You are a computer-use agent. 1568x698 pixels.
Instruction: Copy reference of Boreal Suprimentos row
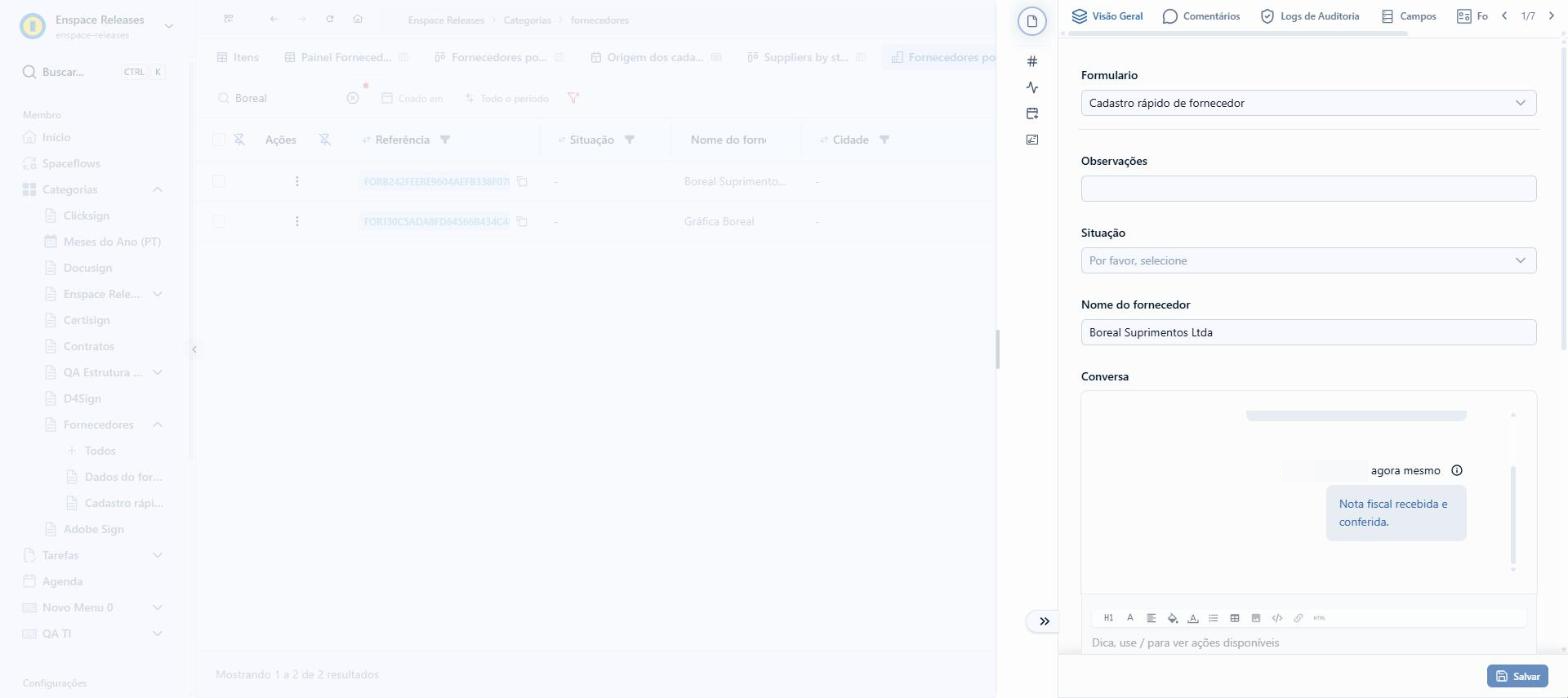click(x=522, y=182)
